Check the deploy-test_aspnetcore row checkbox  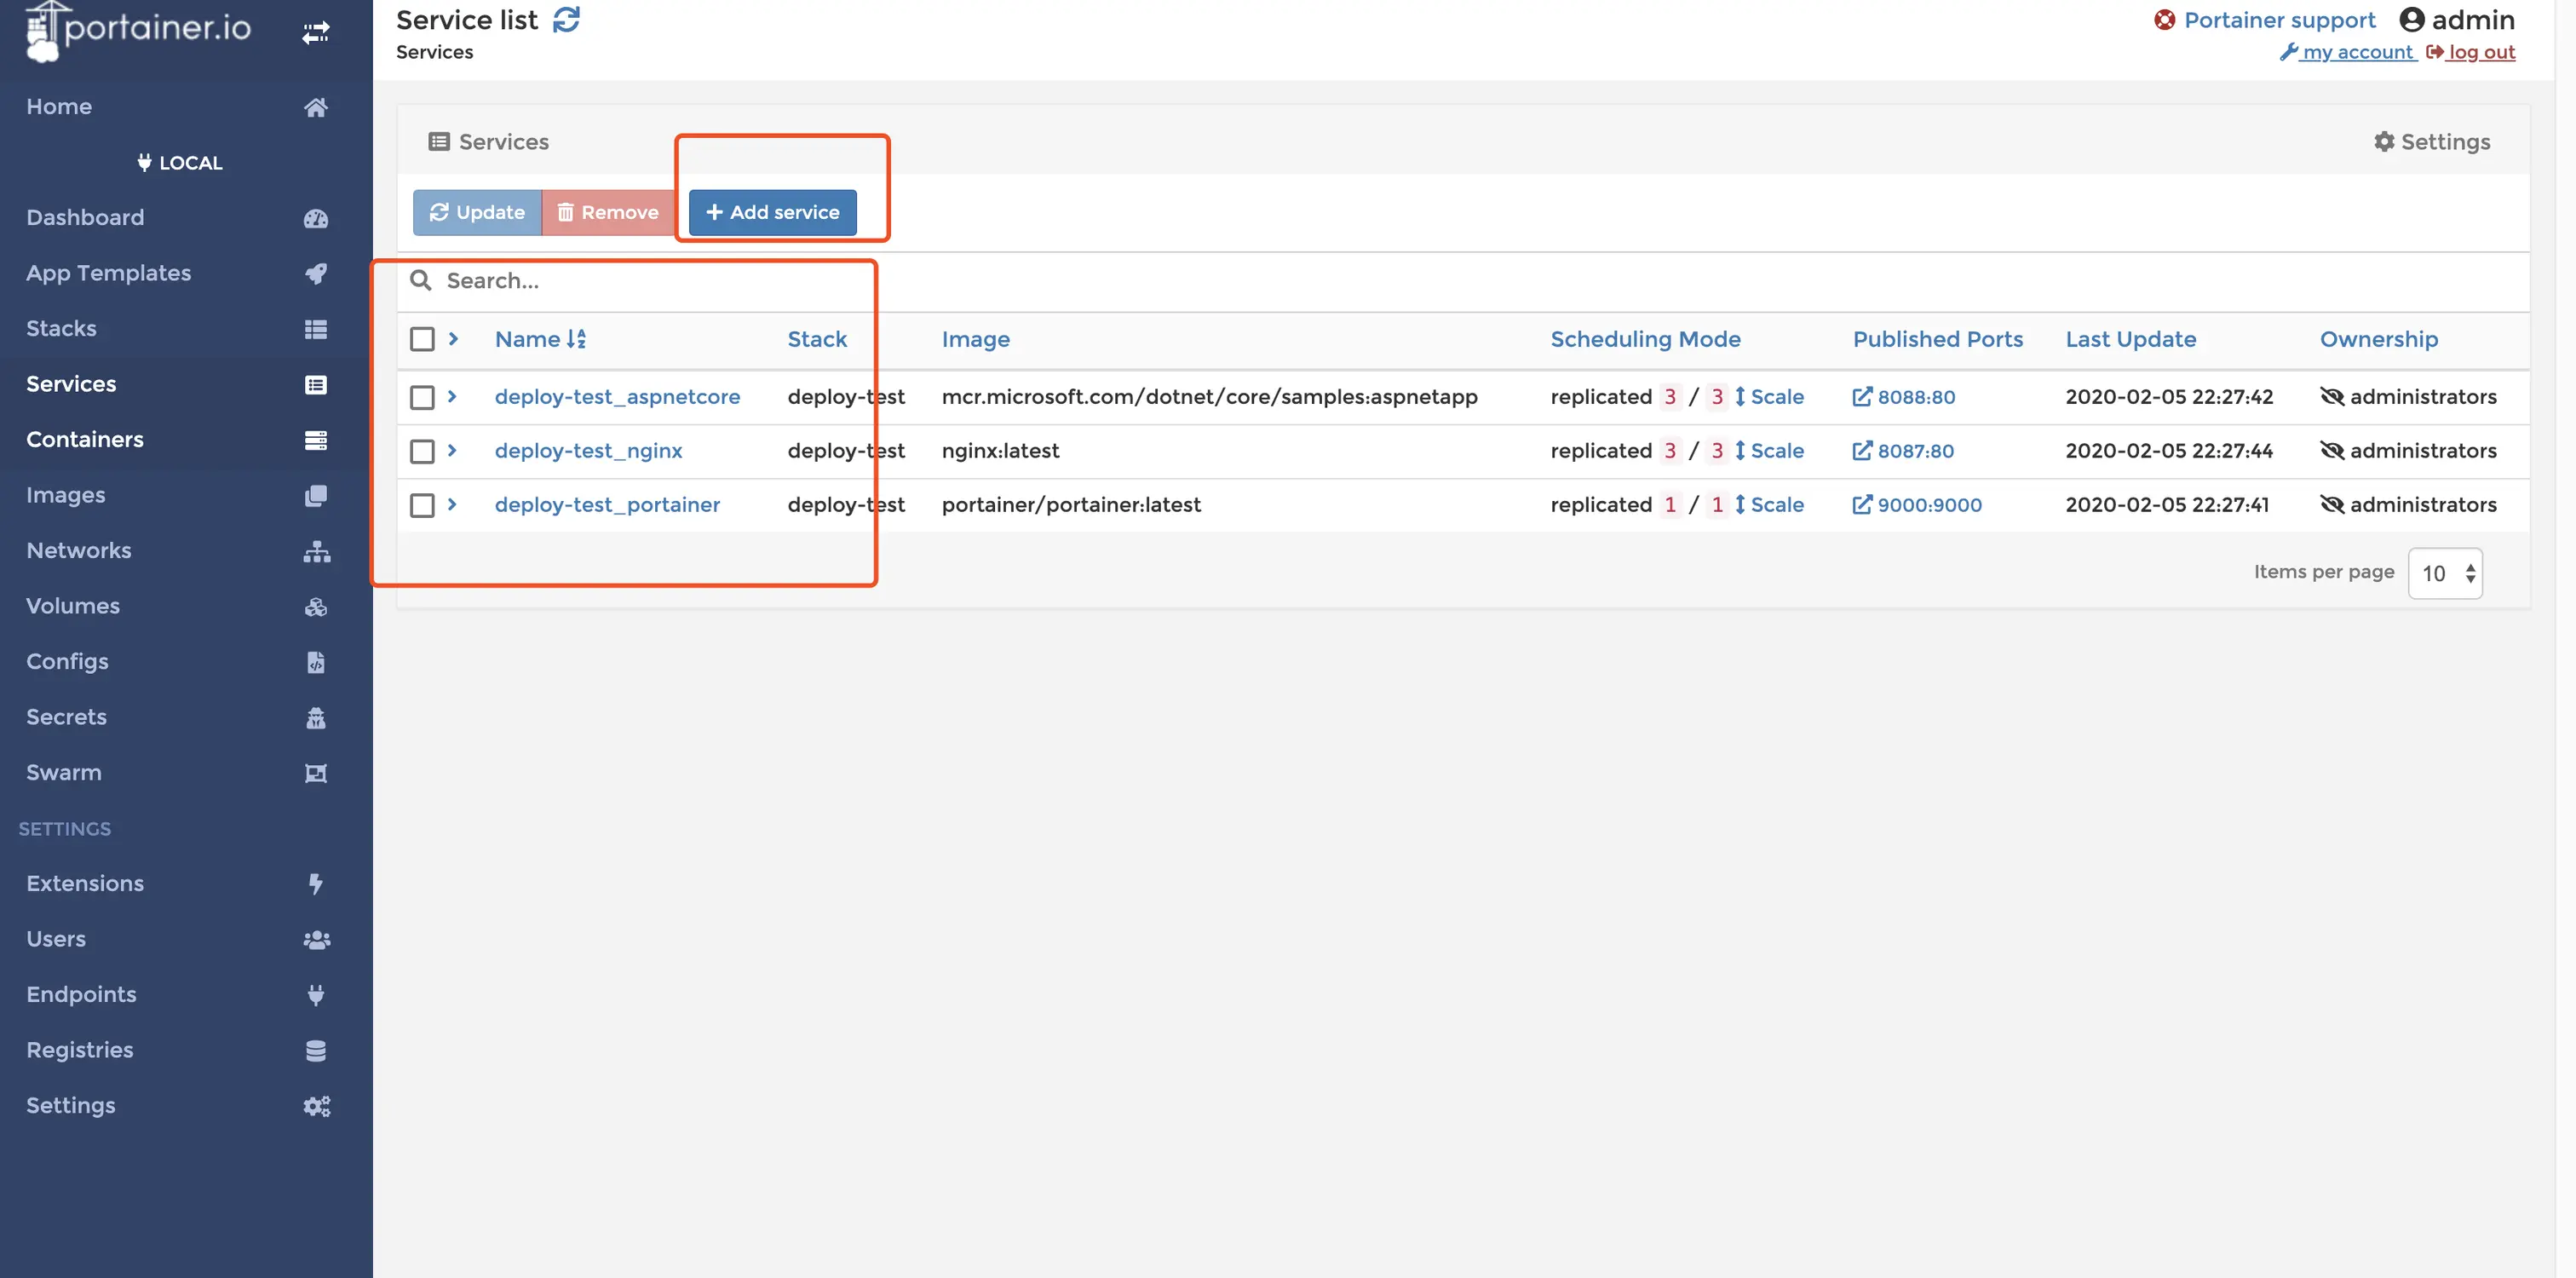(x=422, y=397)
